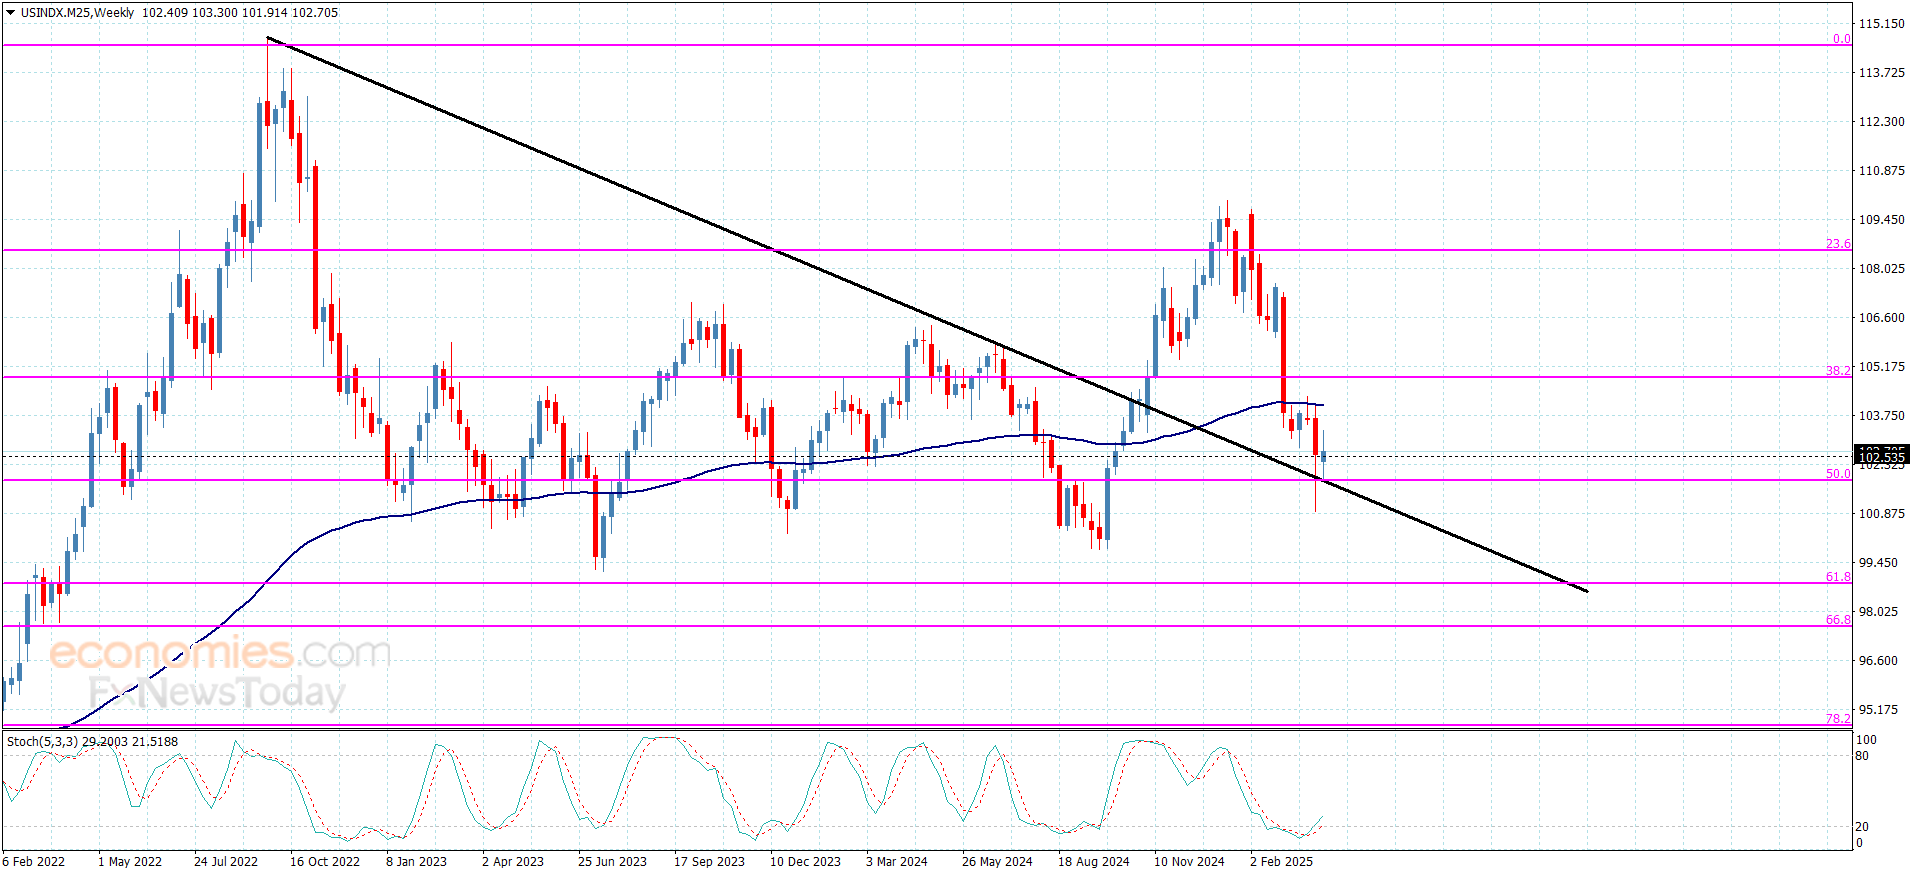Screen dimensions: 1916x874
Task: Select the 66.8 Fibonacci level label
Action: (1838, 620)
